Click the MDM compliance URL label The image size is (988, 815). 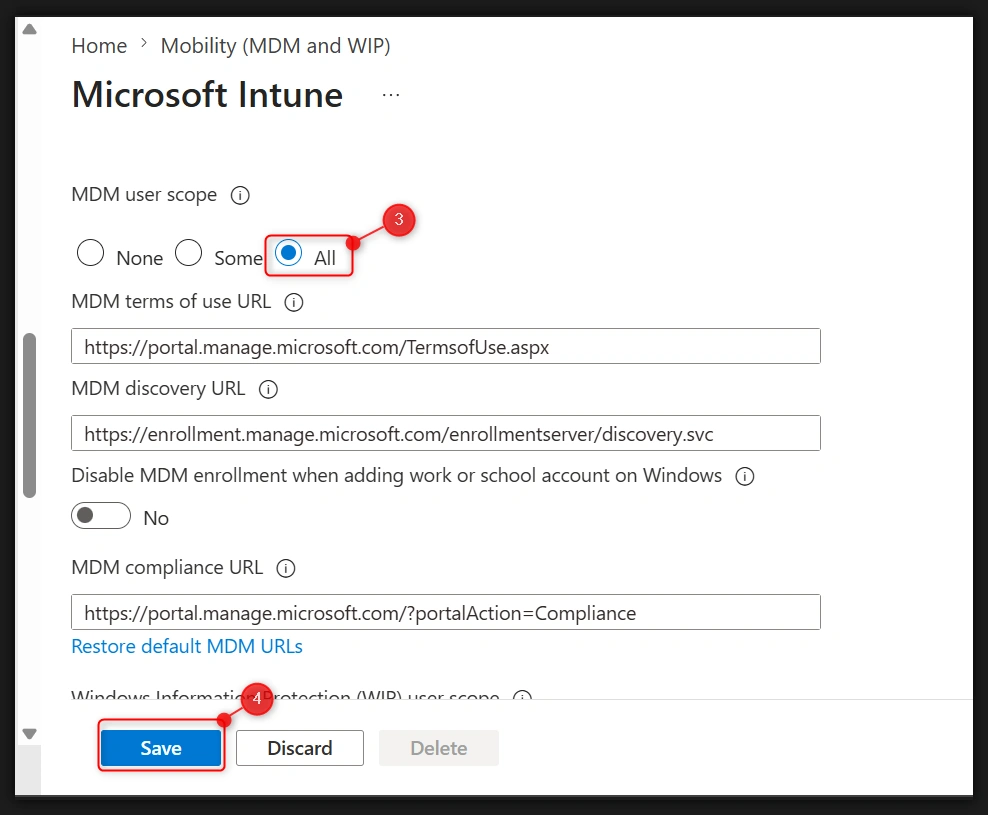pyautogui.click(x=167, y=567)
